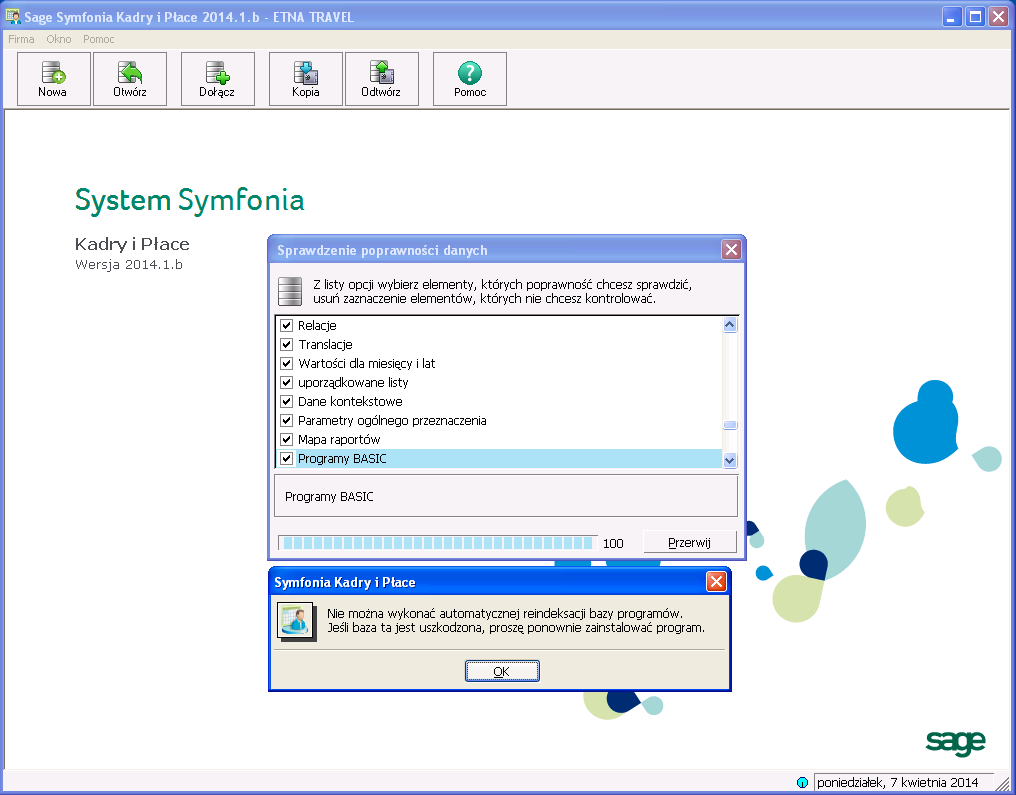Select the Mapa raportów list row text
The height and width of the screenshot is (795, 1016).
coord(339,439)
